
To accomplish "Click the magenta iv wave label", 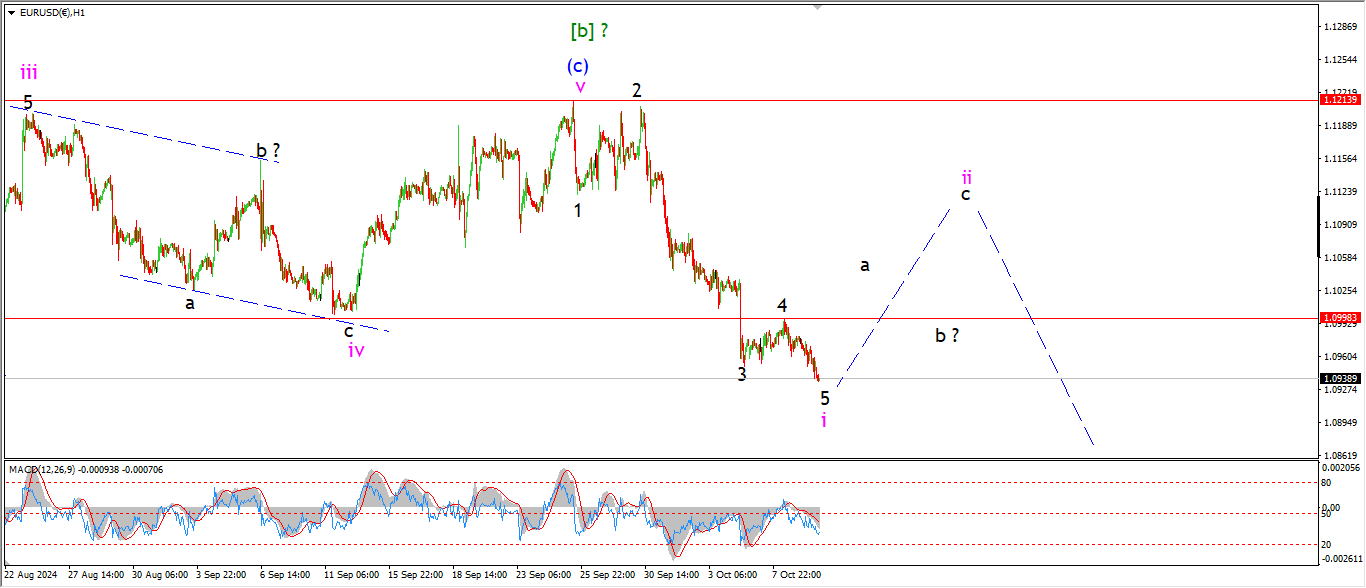I will pyautogui.click(x=356, y=350).
